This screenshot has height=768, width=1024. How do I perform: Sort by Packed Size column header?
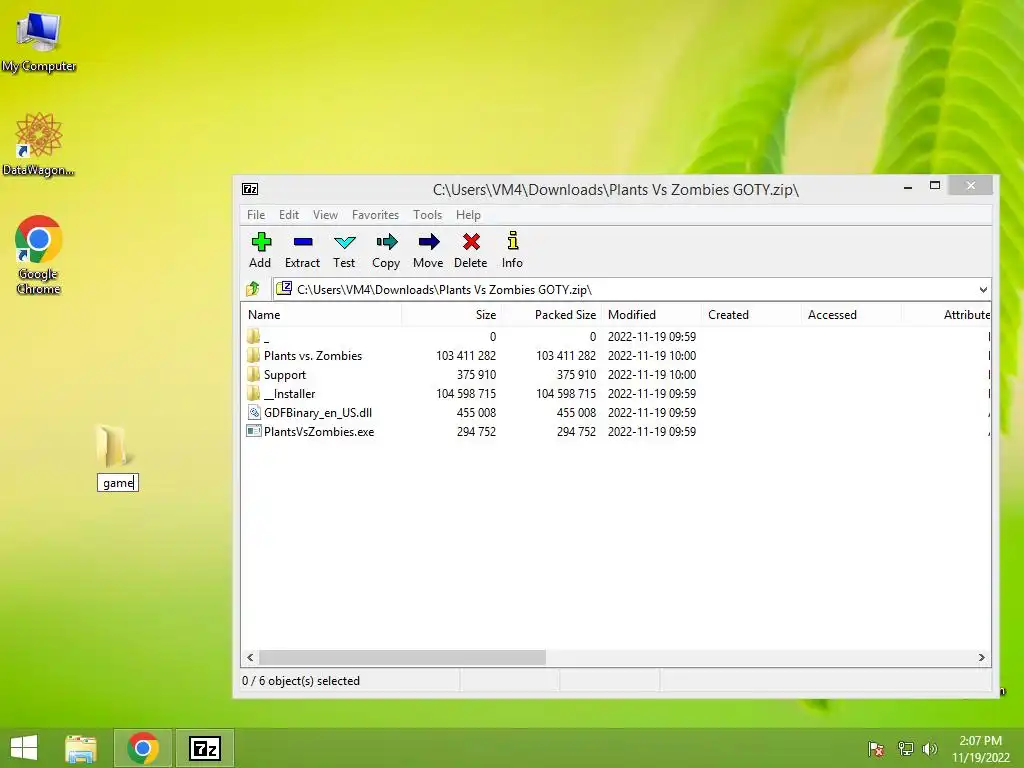pos(551,315)
